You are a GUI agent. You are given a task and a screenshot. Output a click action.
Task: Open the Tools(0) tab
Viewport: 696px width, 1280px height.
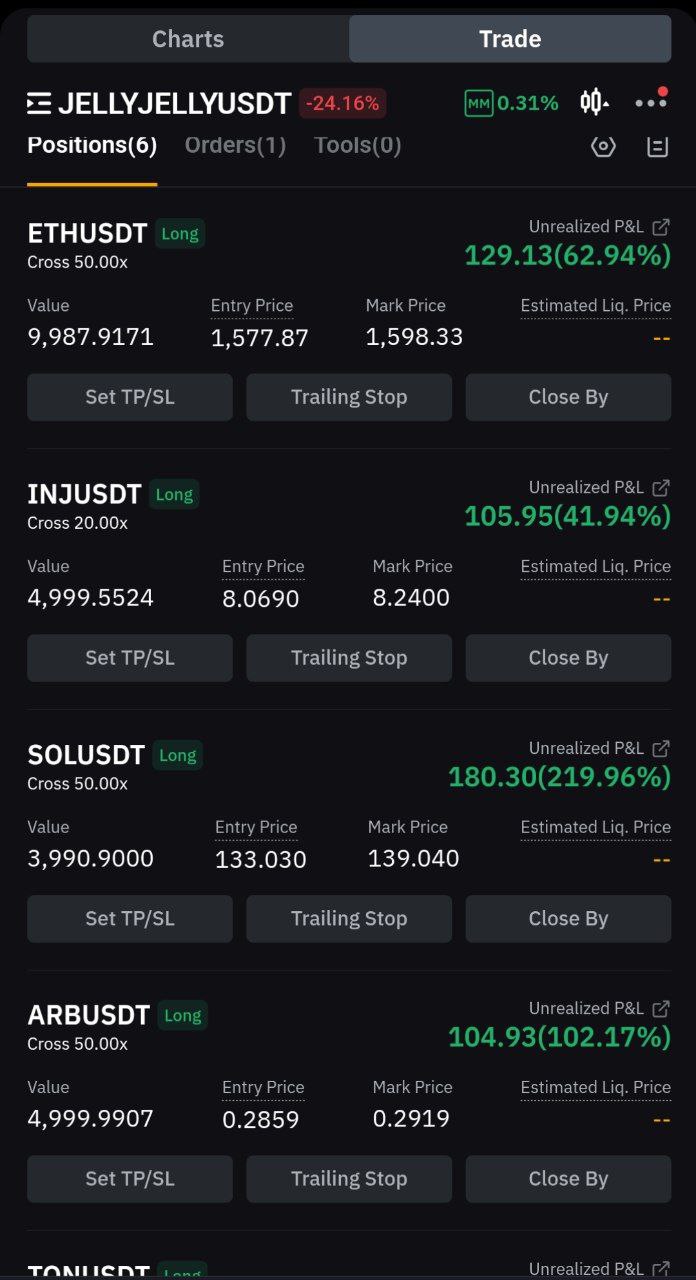pos(357,146)
